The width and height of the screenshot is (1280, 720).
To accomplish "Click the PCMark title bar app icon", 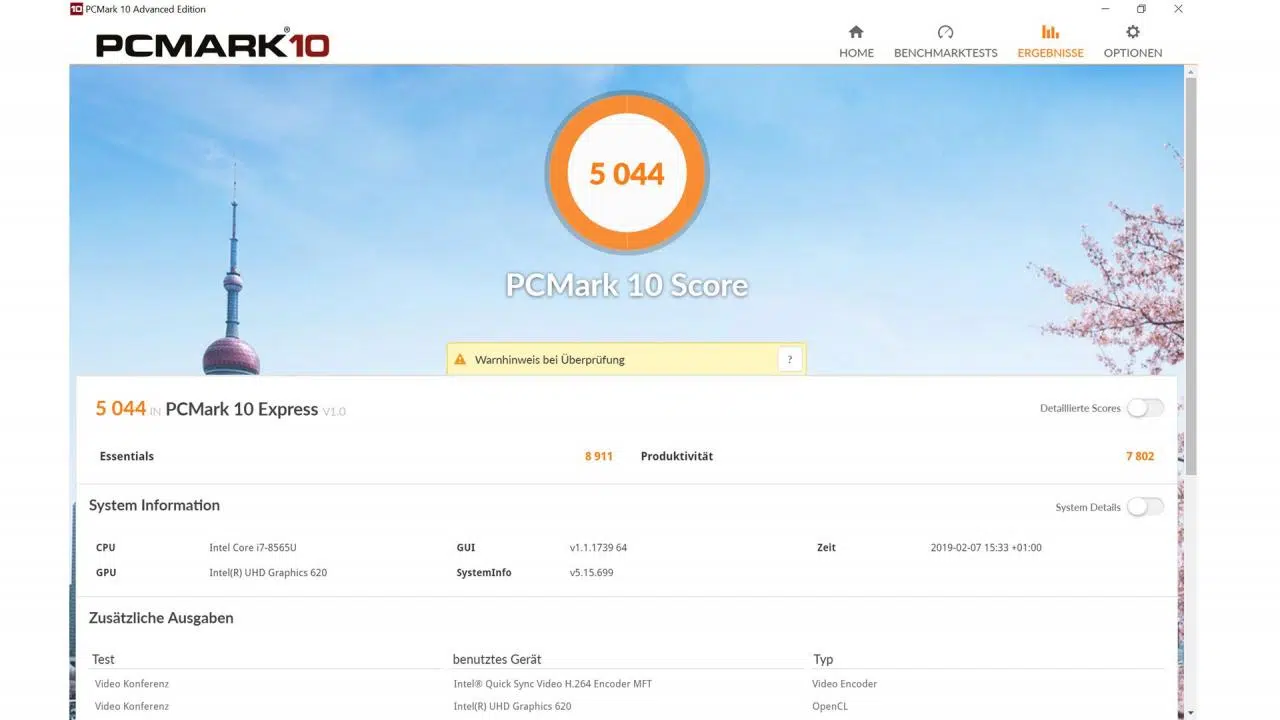I will pos(77,9).
